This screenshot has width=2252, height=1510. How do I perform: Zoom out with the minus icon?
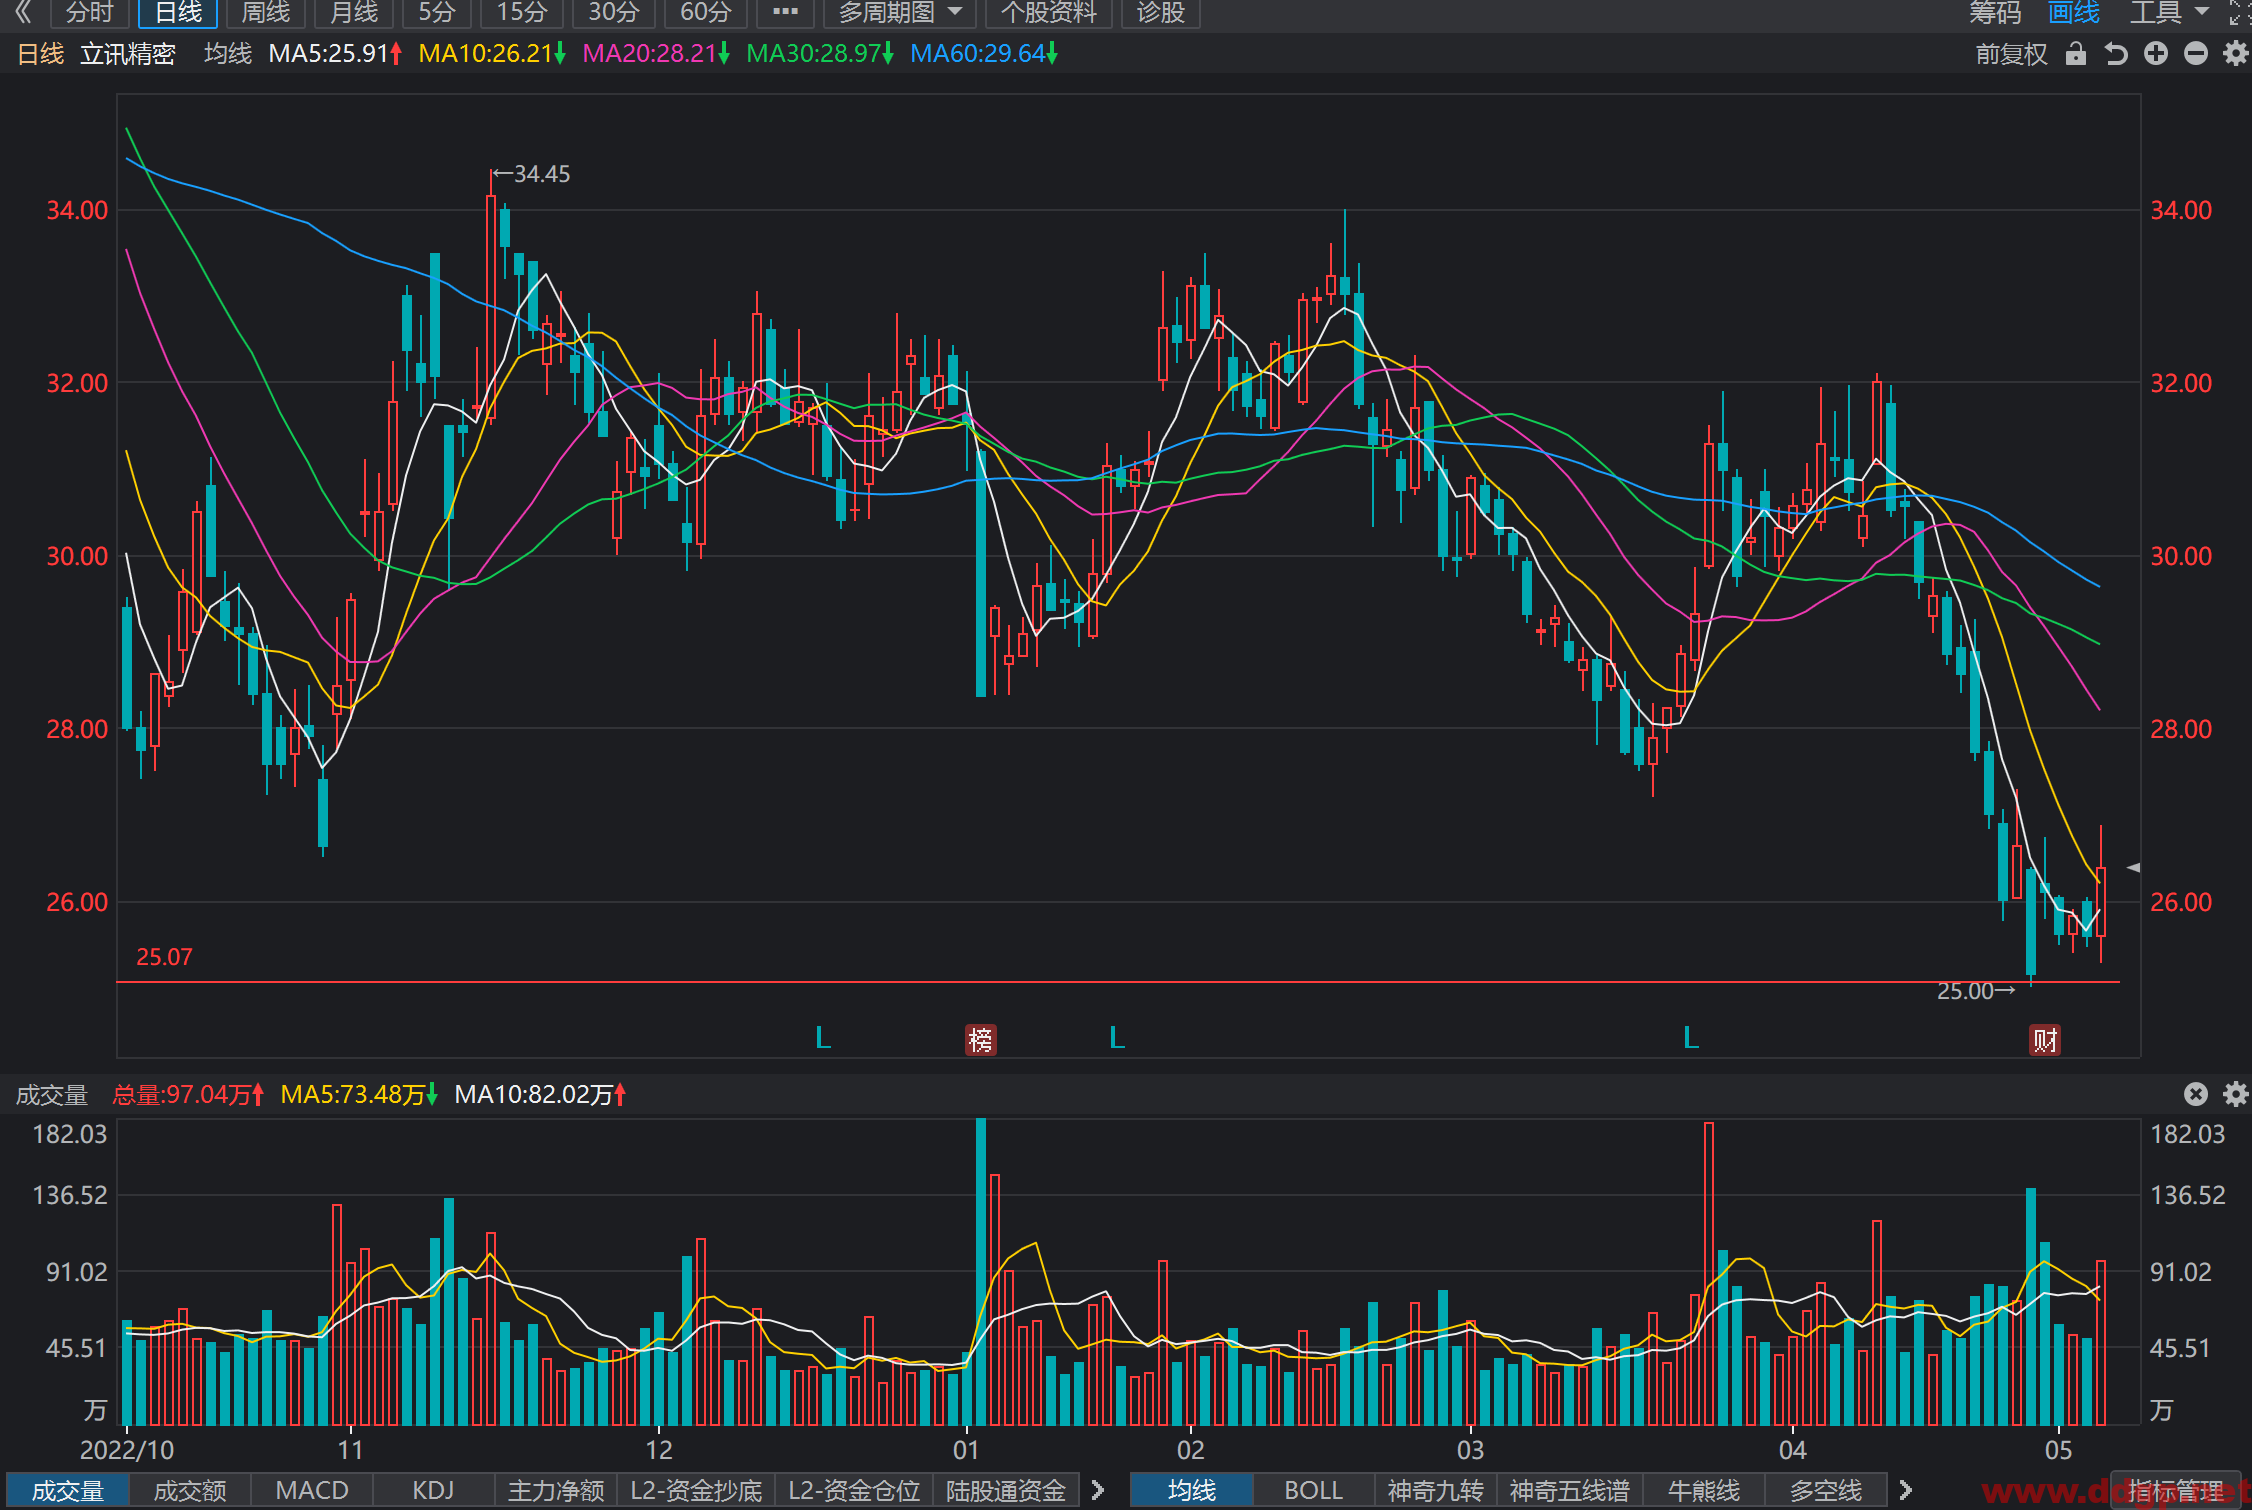point(2196,54)
